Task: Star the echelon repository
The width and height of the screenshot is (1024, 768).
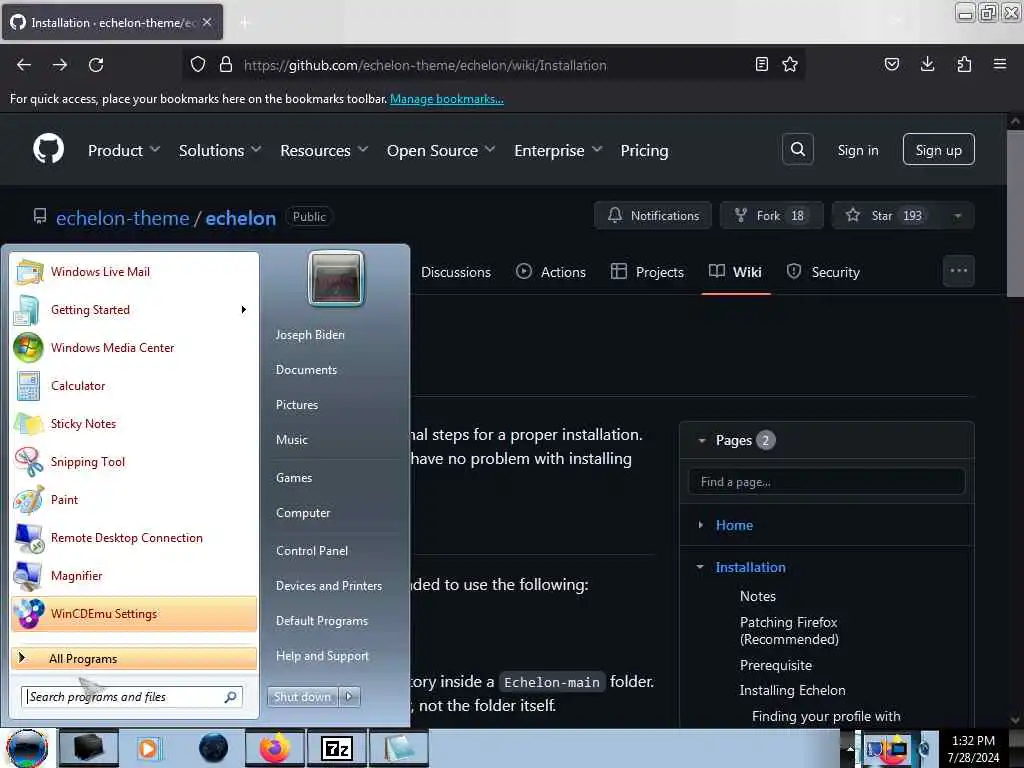Action: point(888,216)
